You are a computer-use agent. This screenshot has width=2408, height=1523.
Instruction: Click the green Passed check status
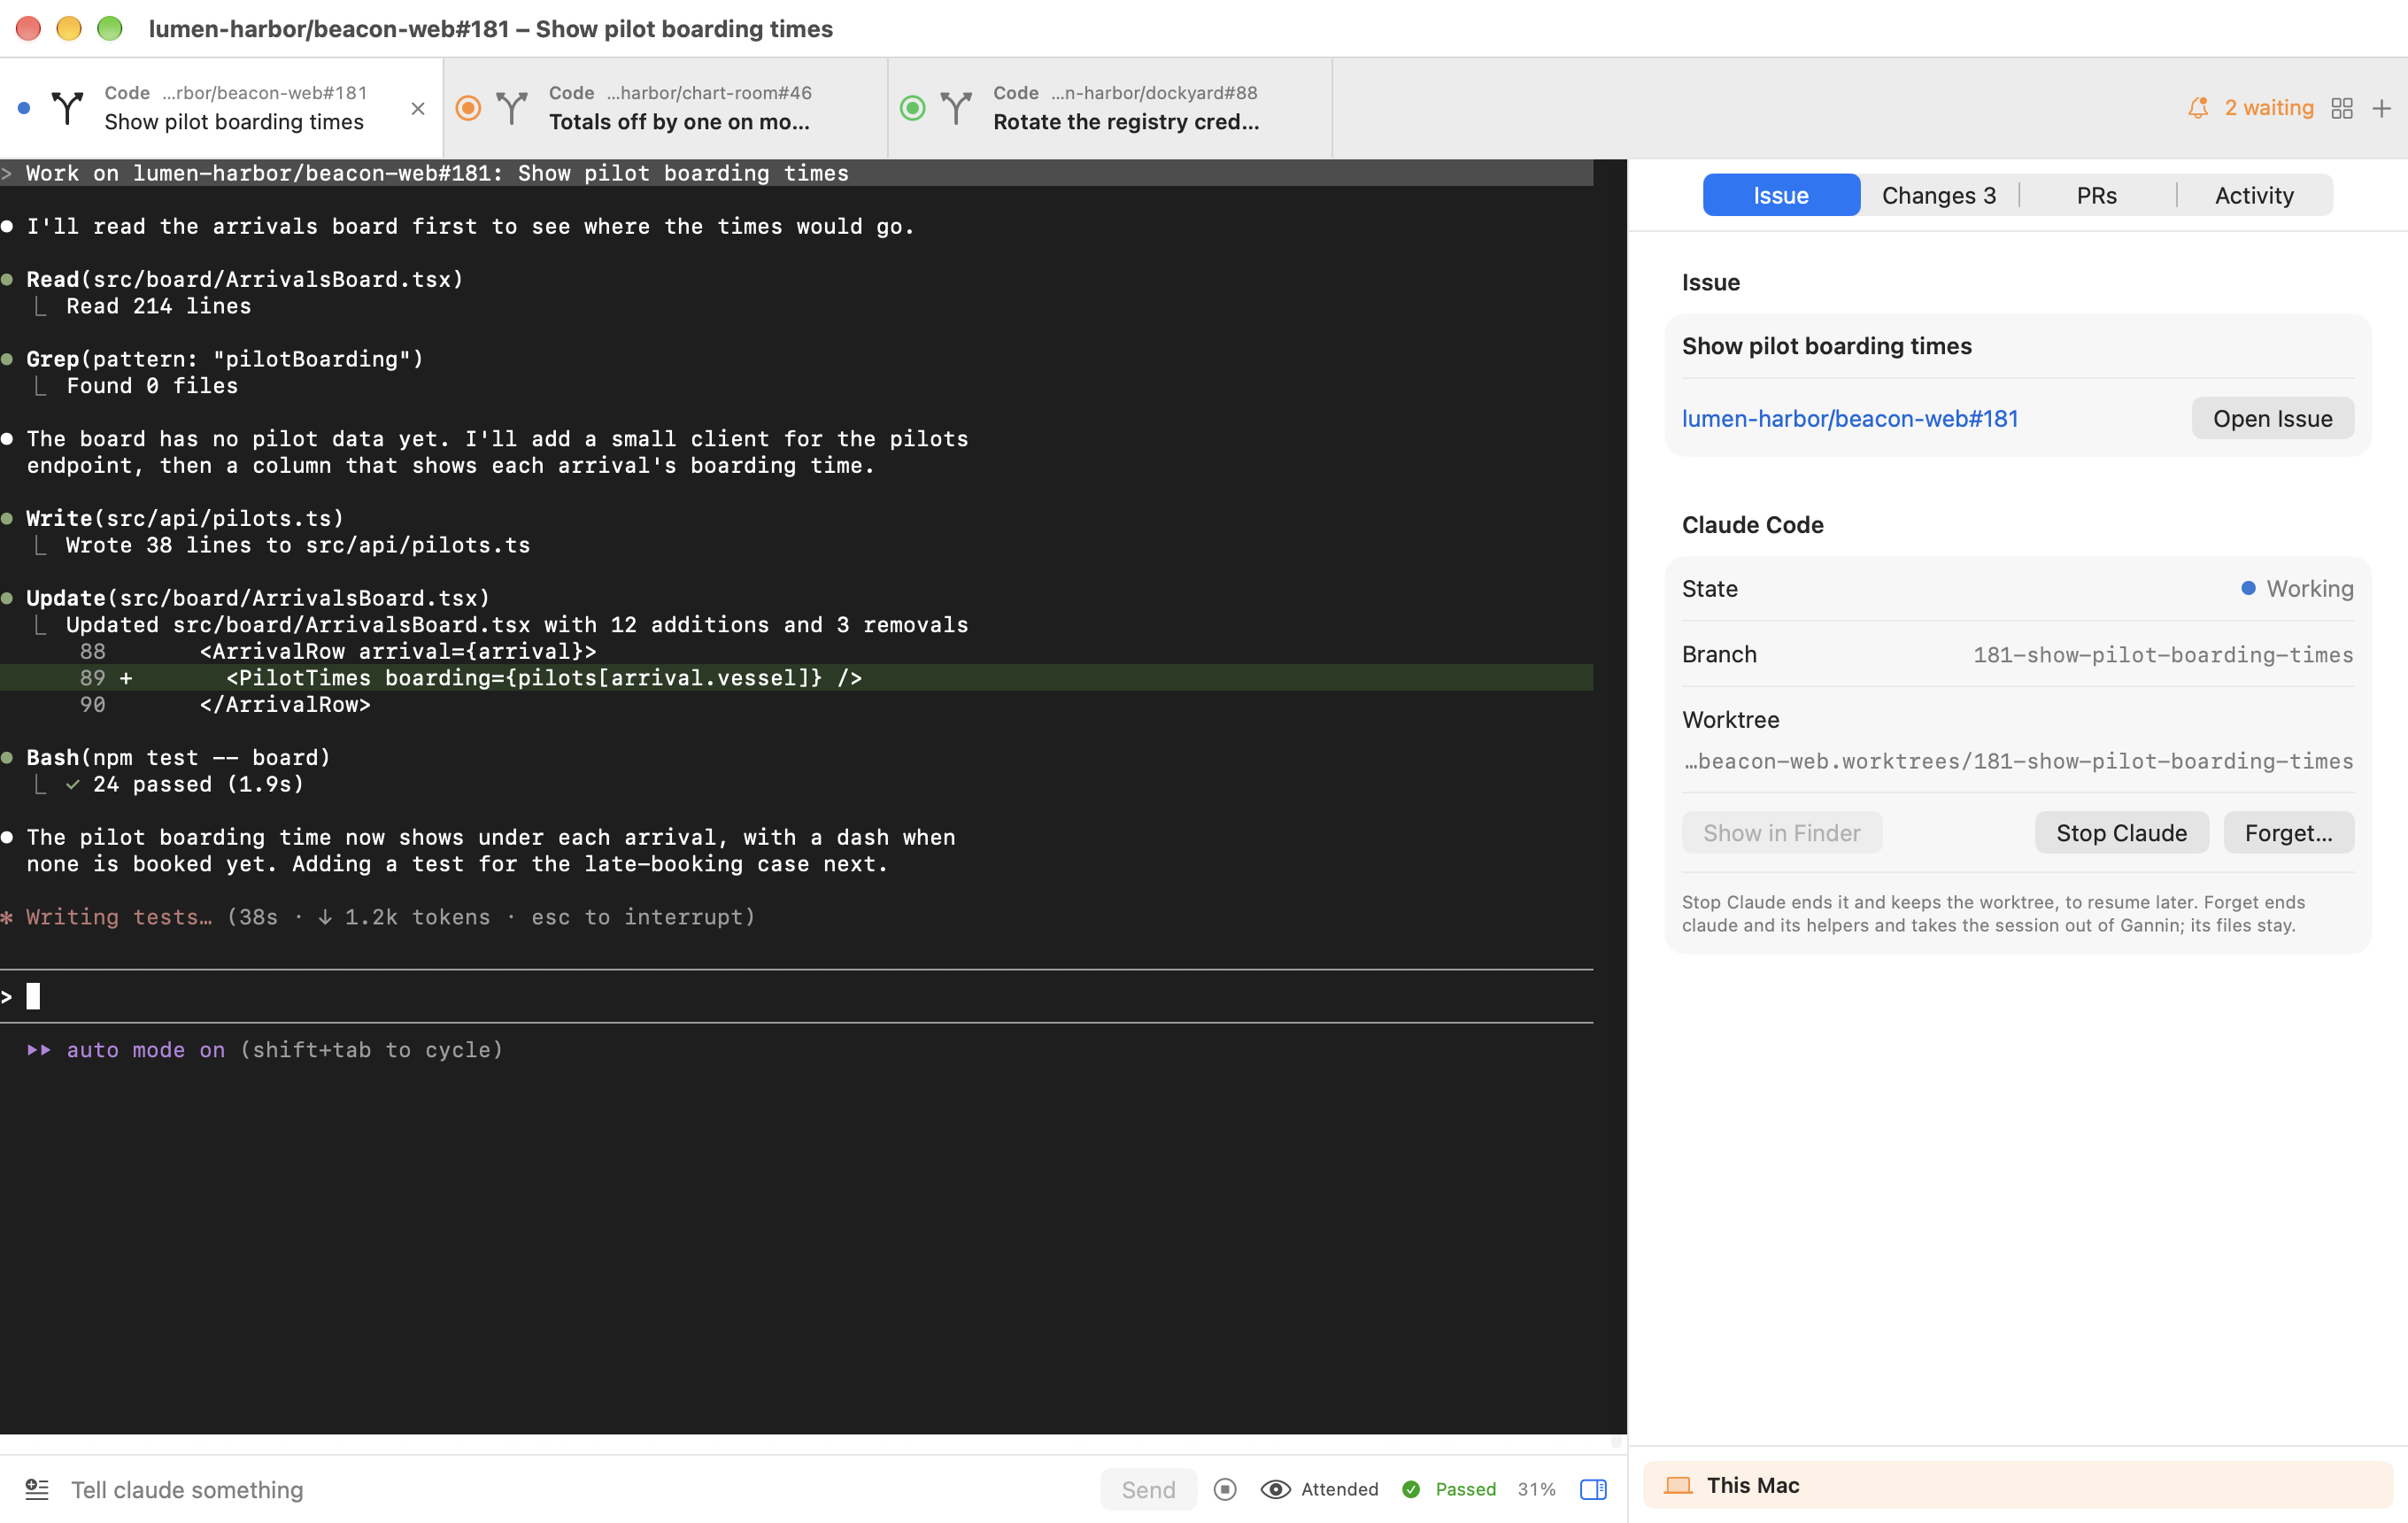1449,1489
